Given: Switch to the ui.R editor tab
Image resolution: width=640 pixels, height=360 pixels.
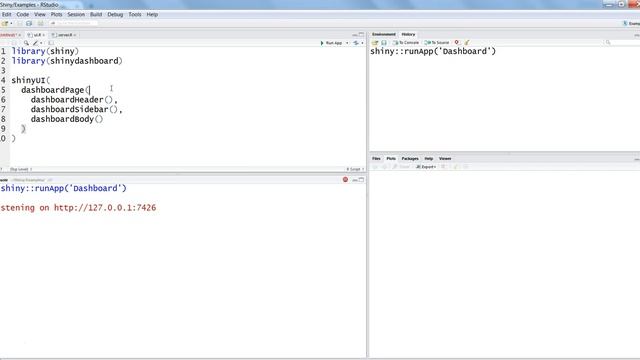Looking at the screenshot, I should [x=35, y=35].
